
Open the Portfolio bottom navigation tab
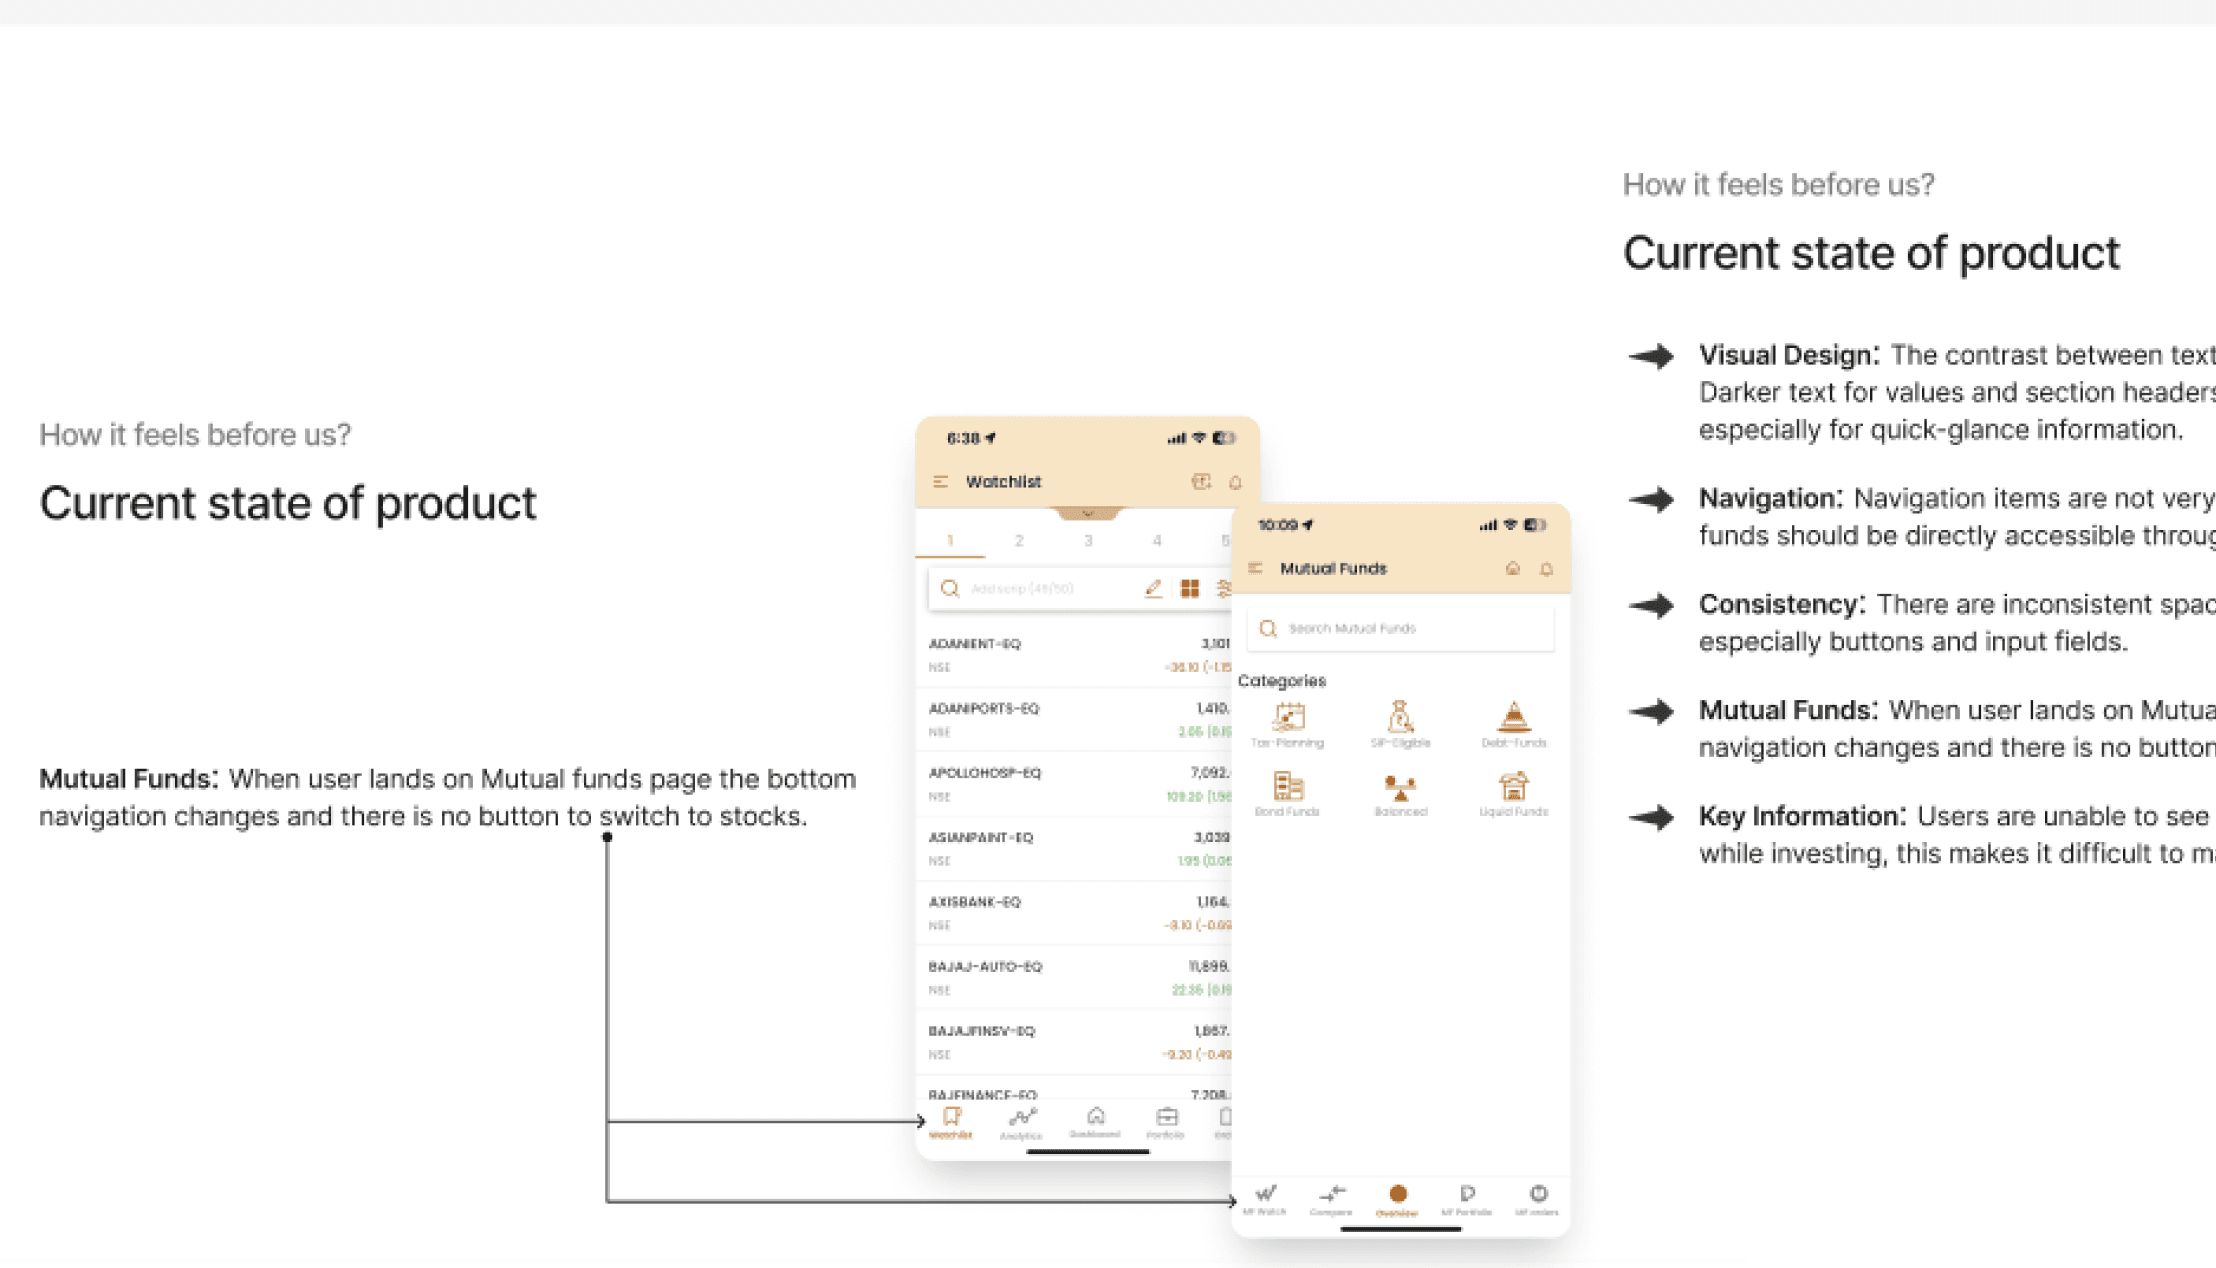[1166, 1123]
